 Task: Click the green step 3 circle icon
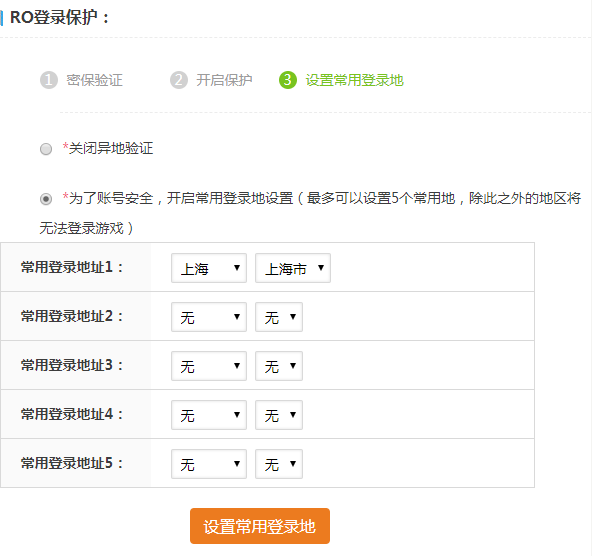(288, 80)
